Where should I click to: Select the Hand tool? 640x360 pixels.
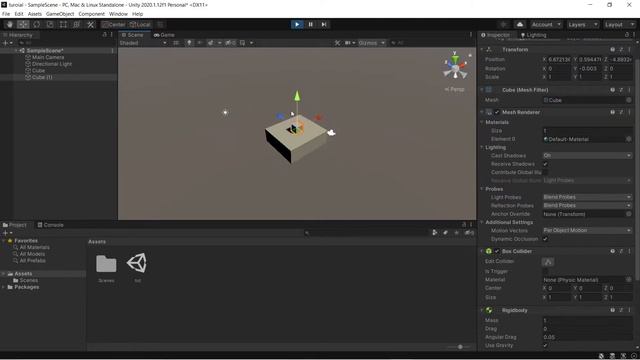click(x=10, y=24)
